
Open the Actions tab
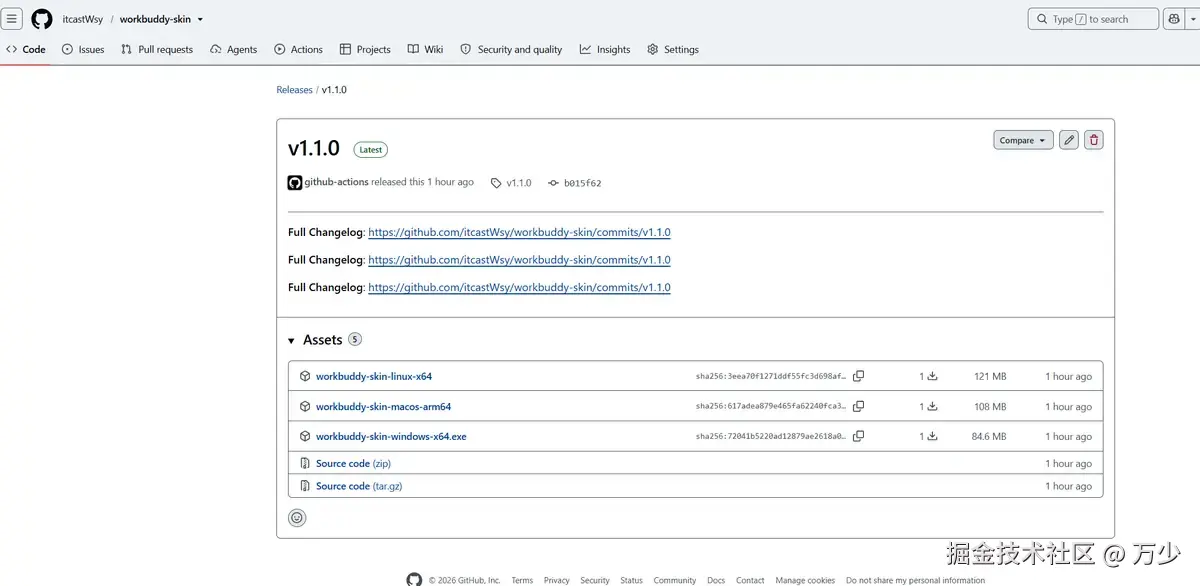point(298,49)
